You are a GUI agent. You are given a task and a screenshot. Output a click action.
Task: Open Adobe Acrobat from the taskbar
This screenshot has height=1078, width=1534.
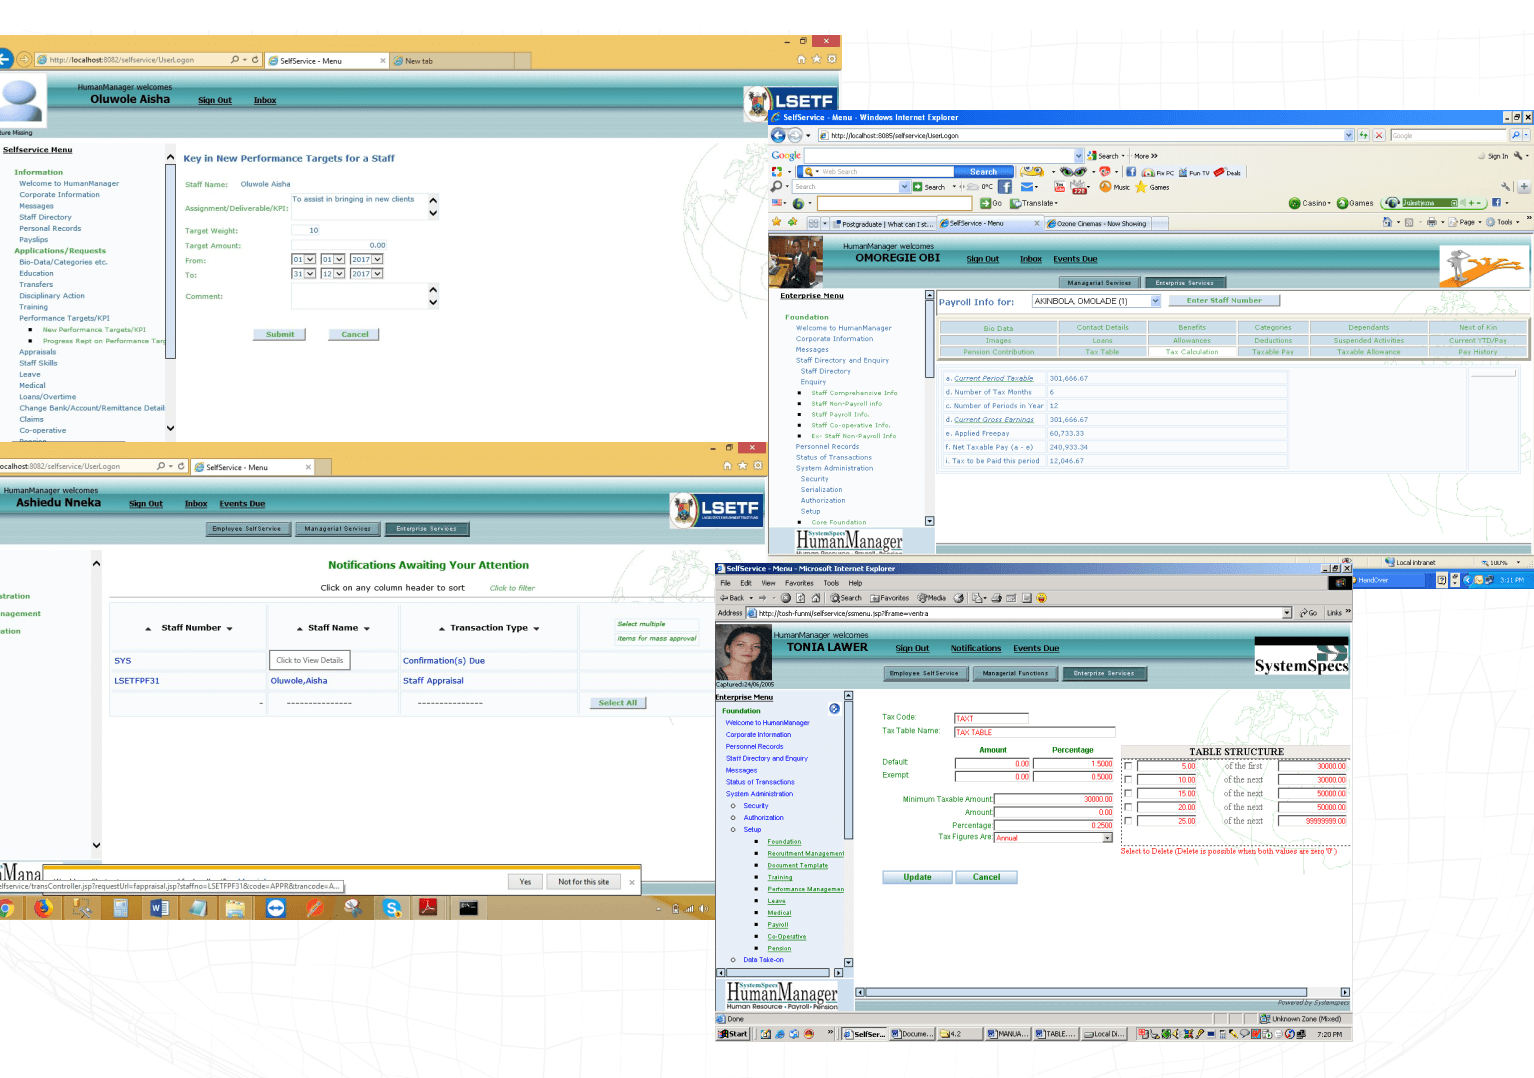(428, 908)
